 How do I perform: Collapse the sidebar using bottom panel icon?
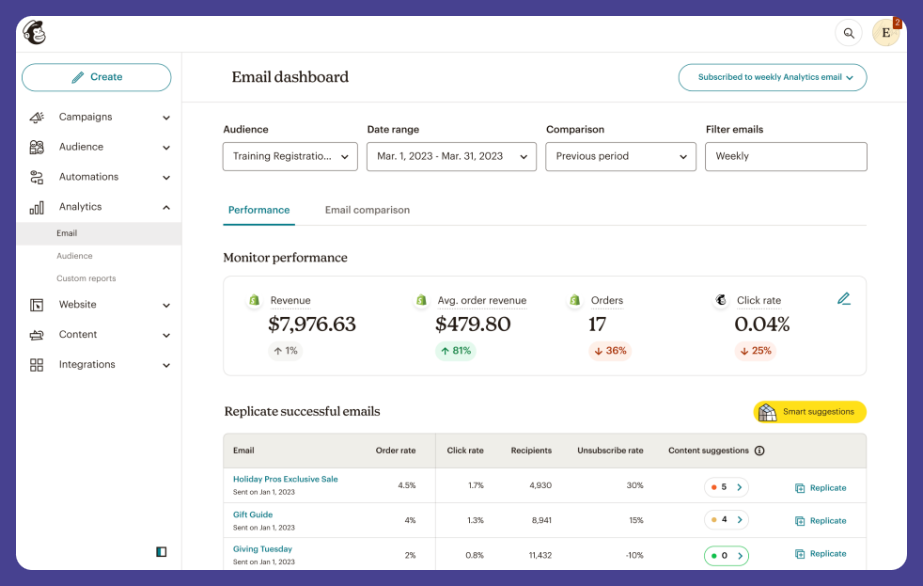[161, 551]
